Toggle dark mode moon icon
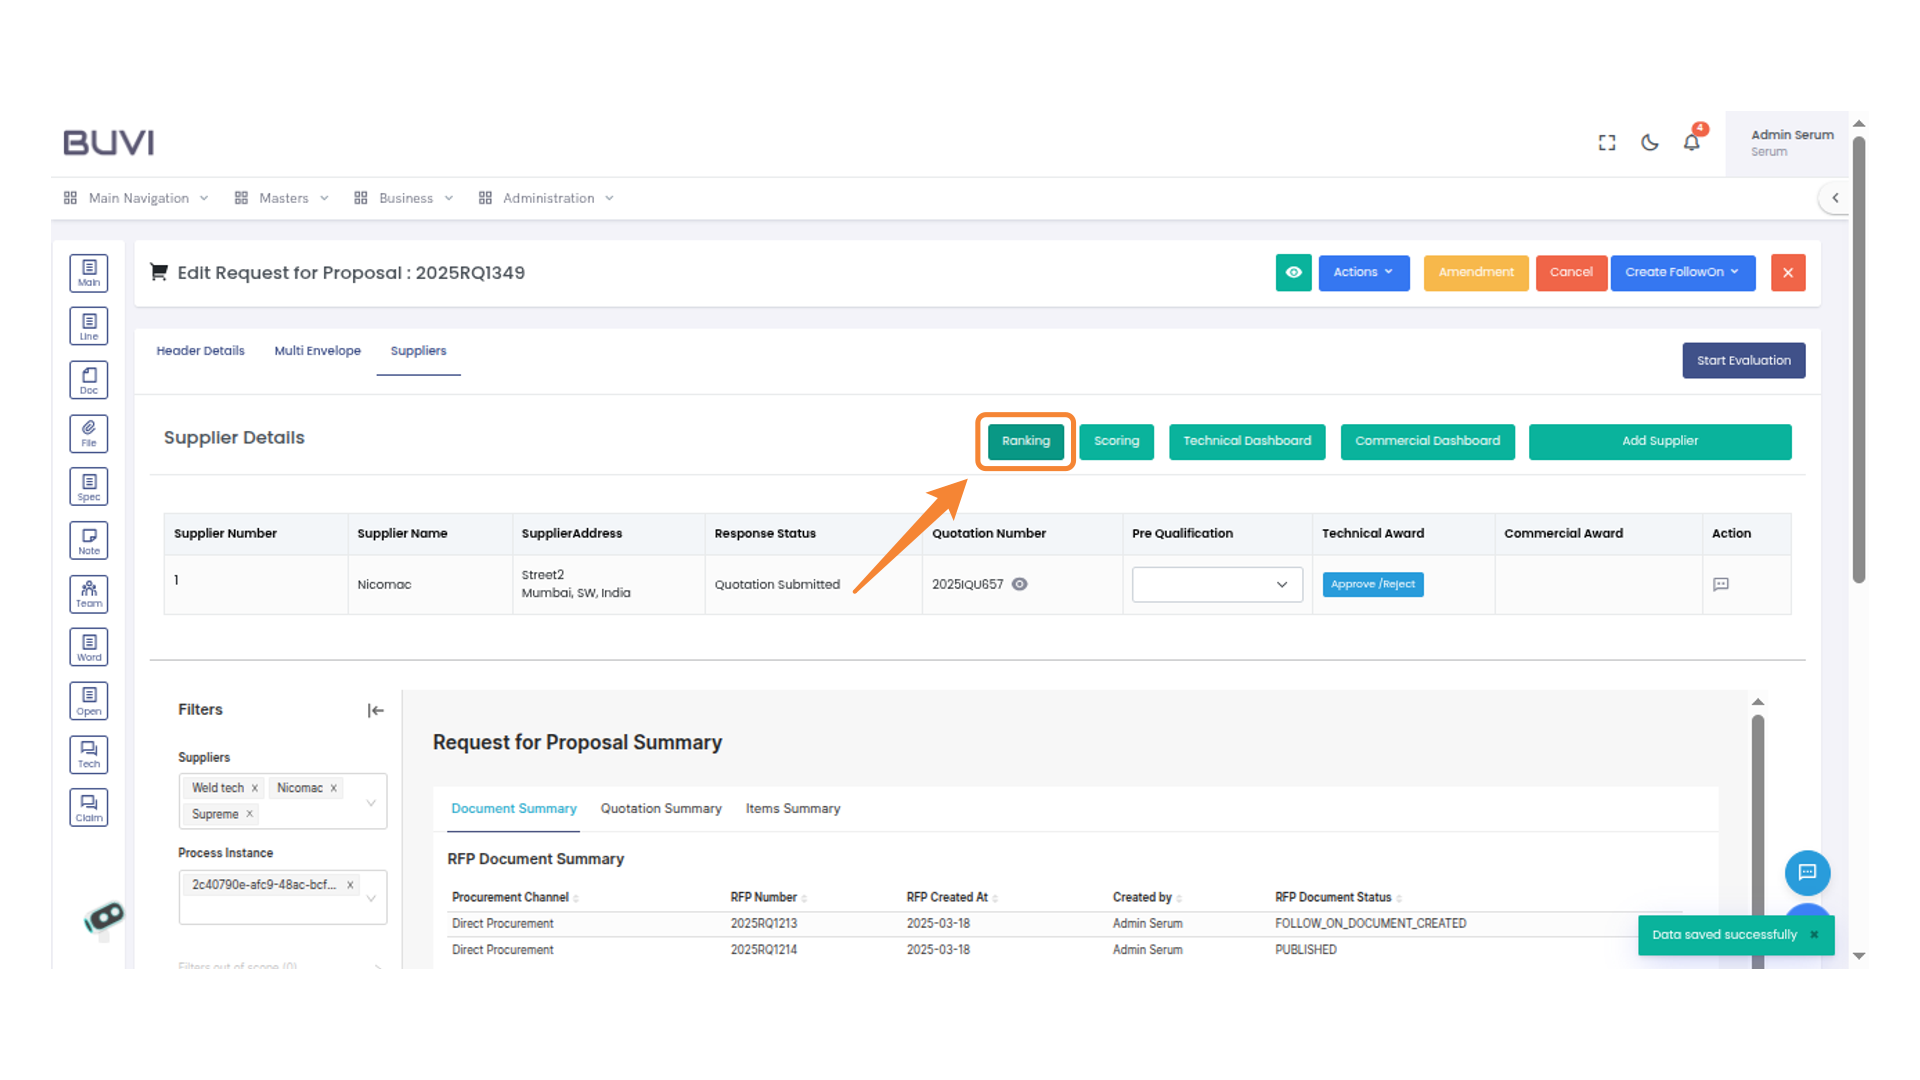This screenshot has width=1920, height=1080. coord(1650,143)
